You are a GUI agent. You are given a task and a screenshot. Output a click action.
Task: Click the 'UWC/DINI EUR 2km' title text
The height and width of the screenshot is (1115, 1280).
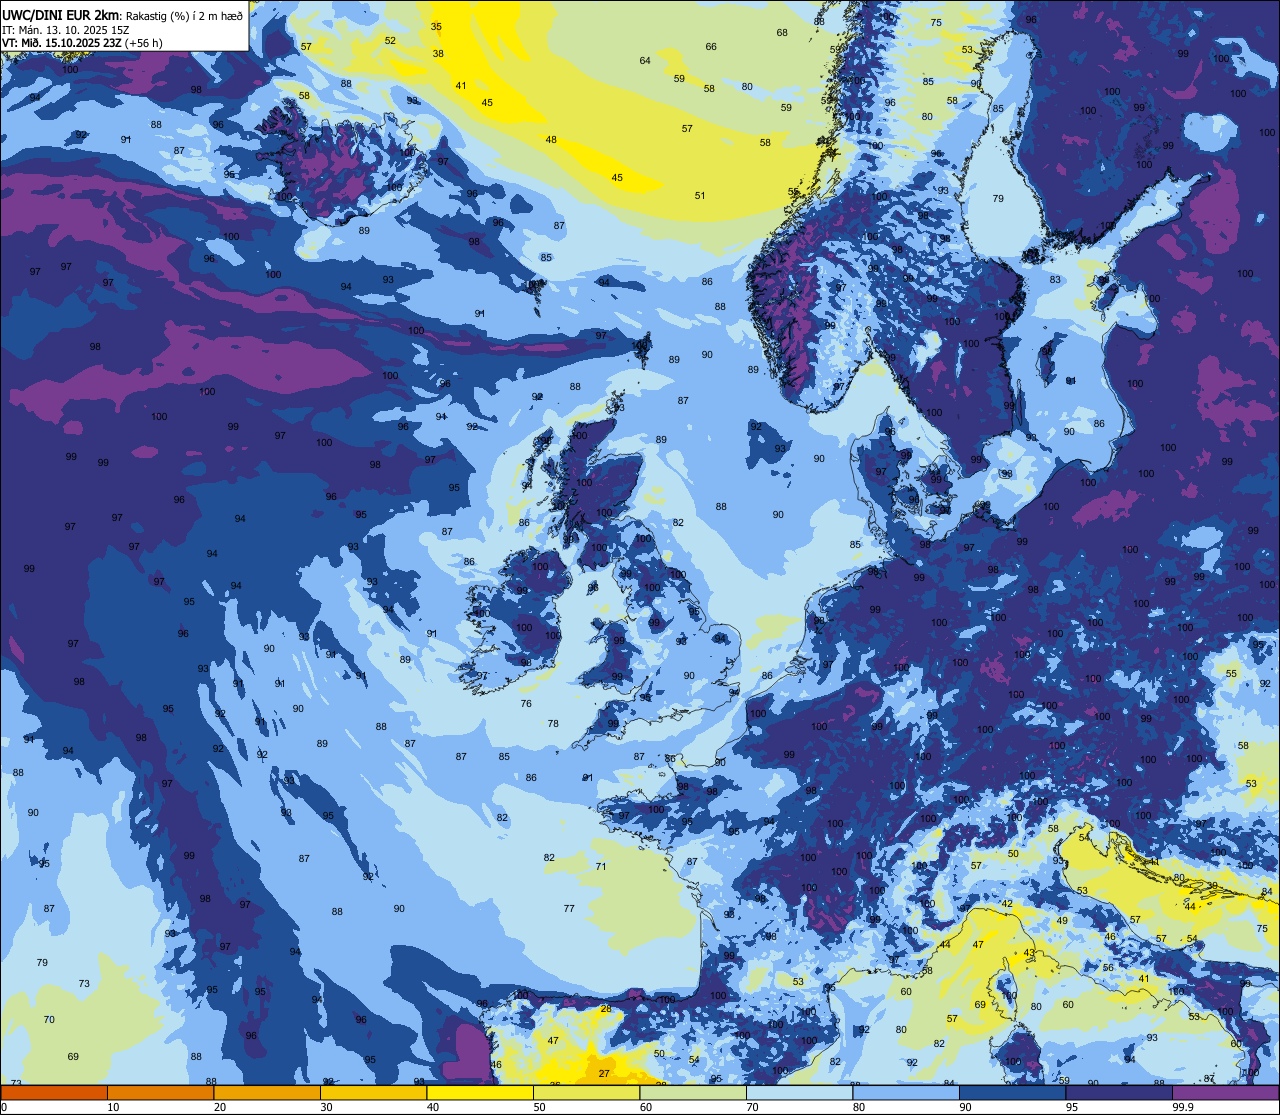tap(60, 14)
